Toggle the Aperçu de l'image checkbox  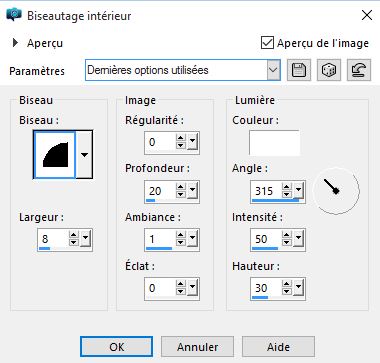[x=267, y=43]
